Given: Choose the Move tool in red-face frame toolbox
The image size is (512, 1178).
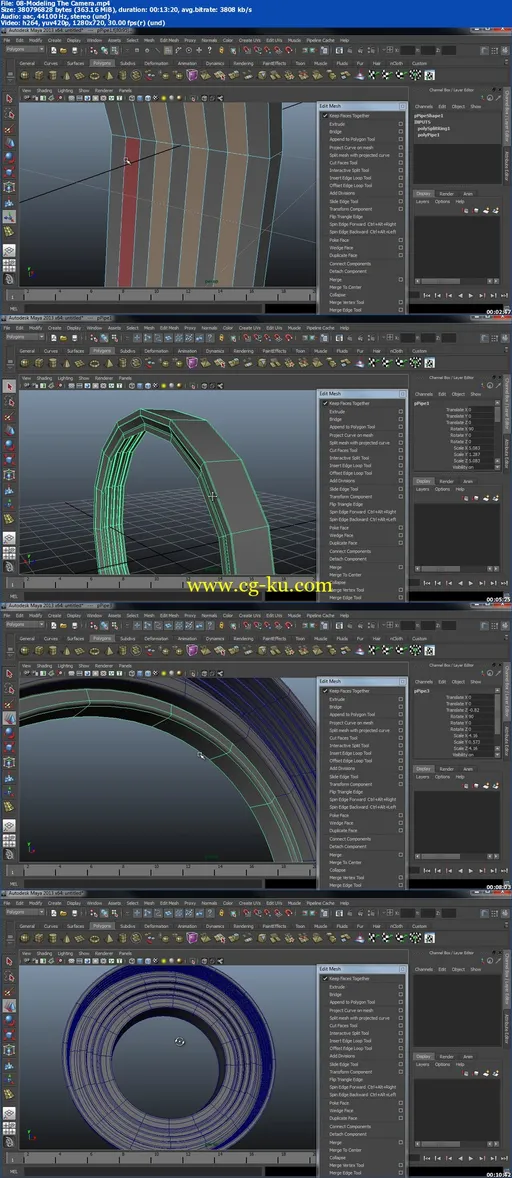Looking at the screenshot, I should click(9, 143).
